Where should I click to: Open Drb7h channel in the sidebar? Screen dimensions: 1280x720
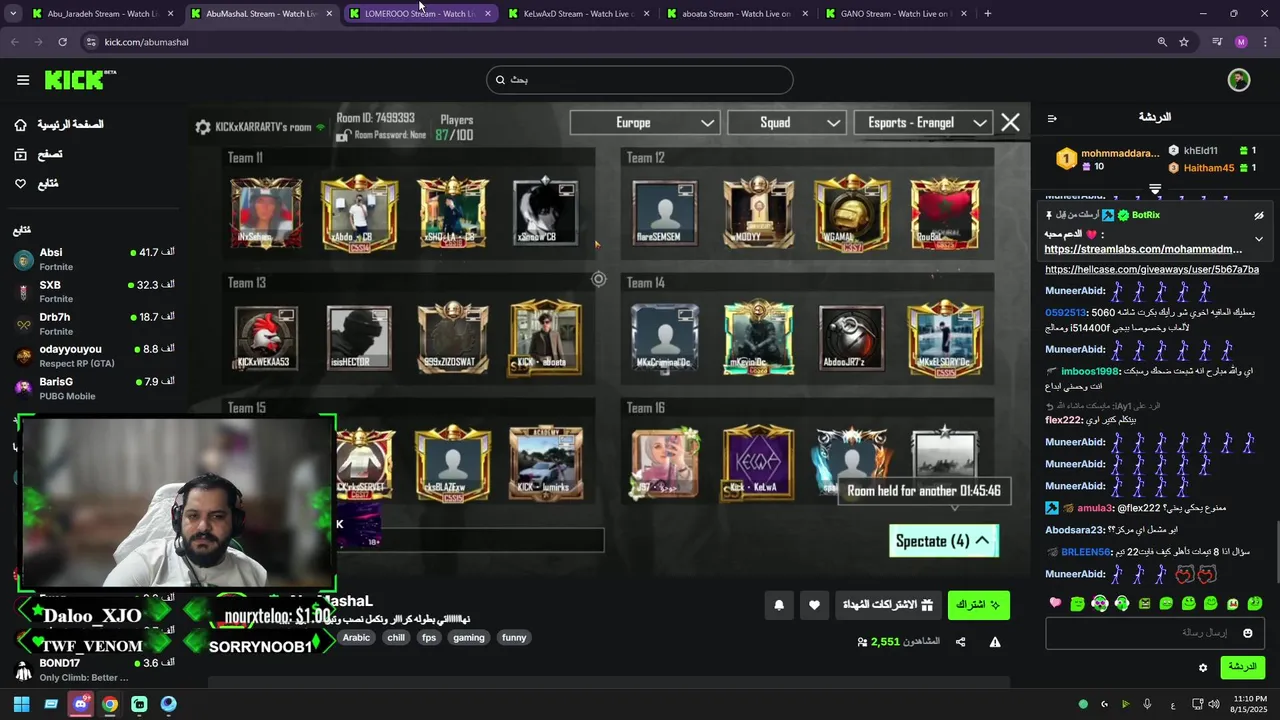94,323
